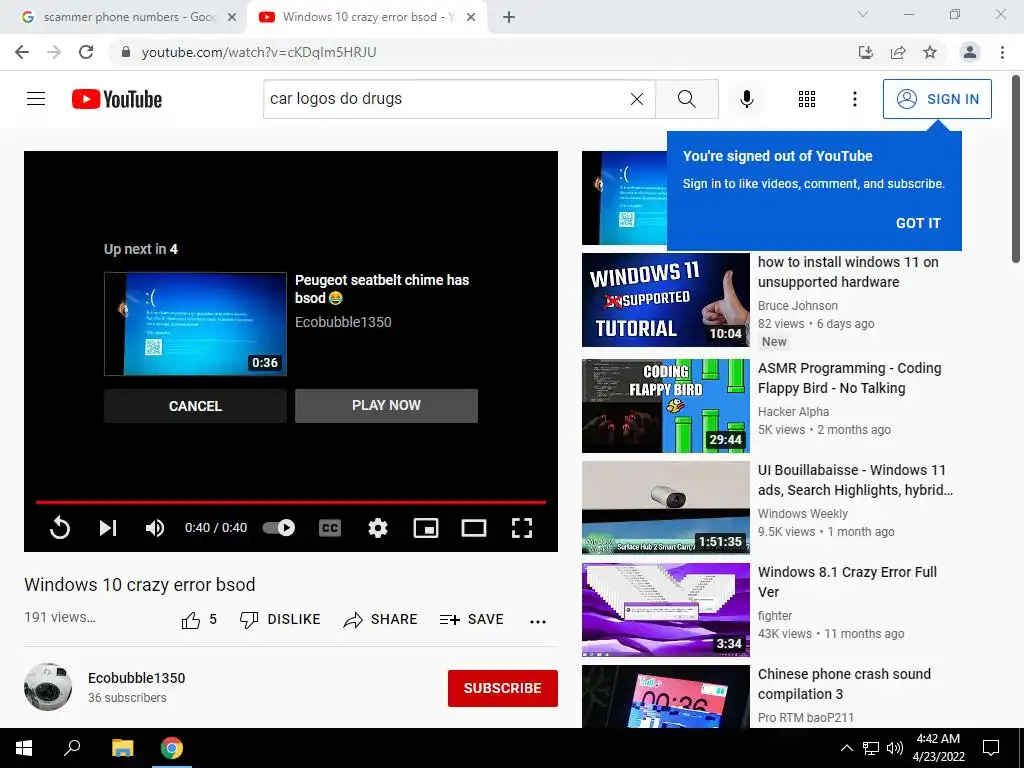SAVE the video to a playlist
This screenshot has width=1024, height=768.
click(x=472, y=620)
